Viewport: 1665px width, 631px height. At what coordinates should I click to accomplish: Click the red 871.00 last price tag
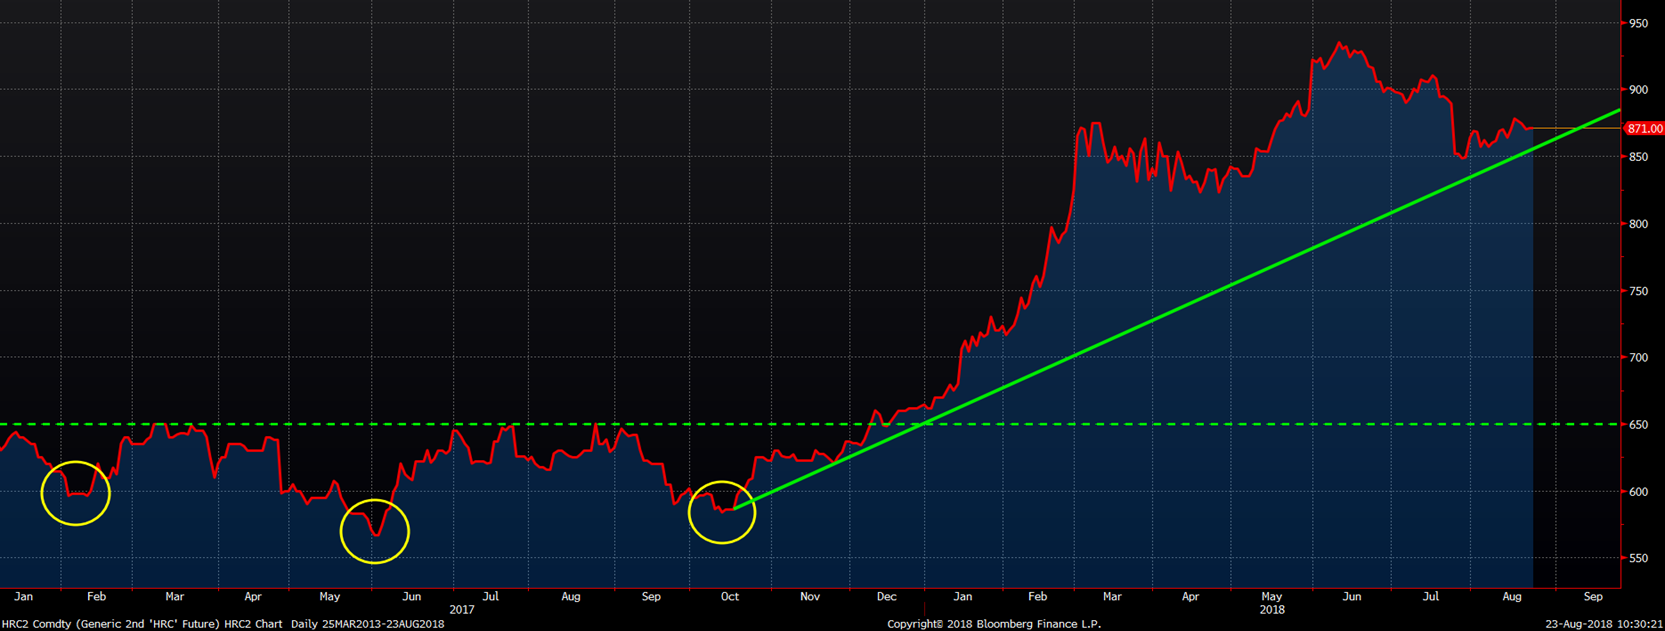[1643, 129]
